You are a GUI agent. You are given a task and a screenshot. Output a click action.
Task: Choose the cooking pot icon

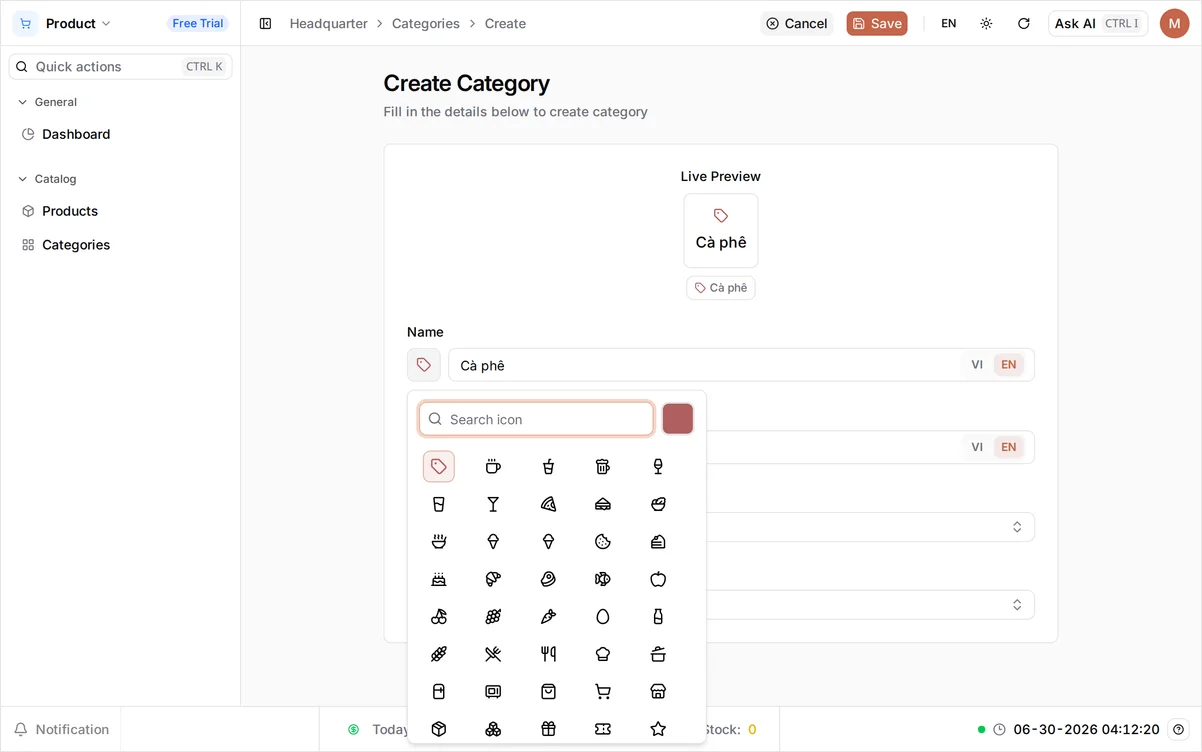point(658,654)
